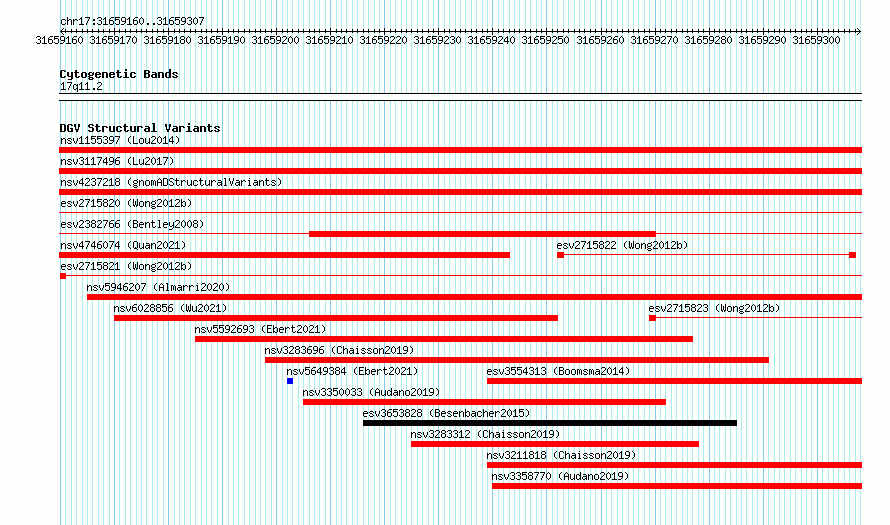
Task: Open the nsv4746074 (Quan2021) variant
Action: pos(284,255)
